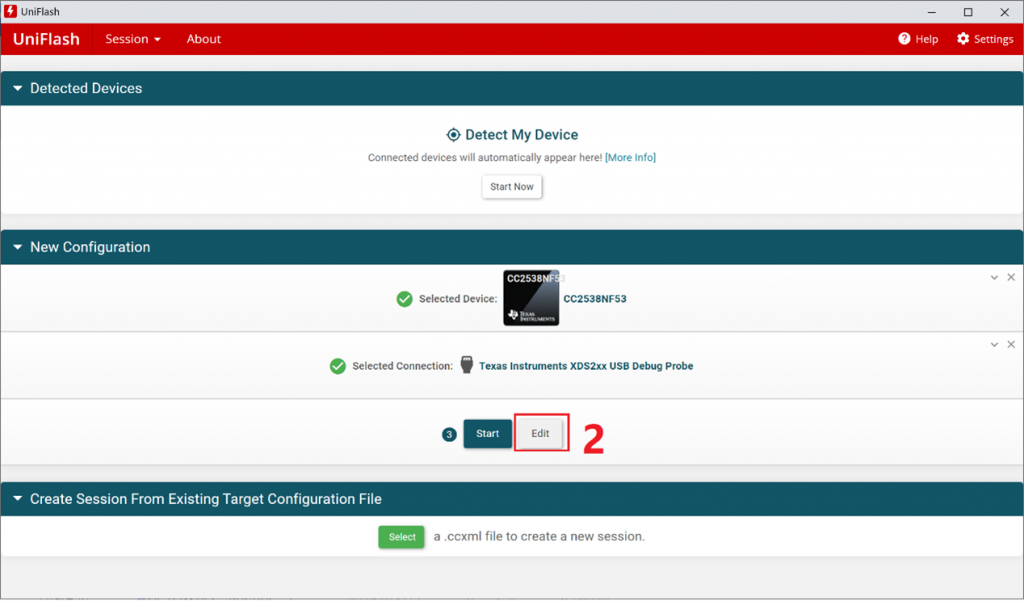This screenshot has width=1024, height=601.
Task: Click the Selected Connection label text
Action: pos(402,366)
